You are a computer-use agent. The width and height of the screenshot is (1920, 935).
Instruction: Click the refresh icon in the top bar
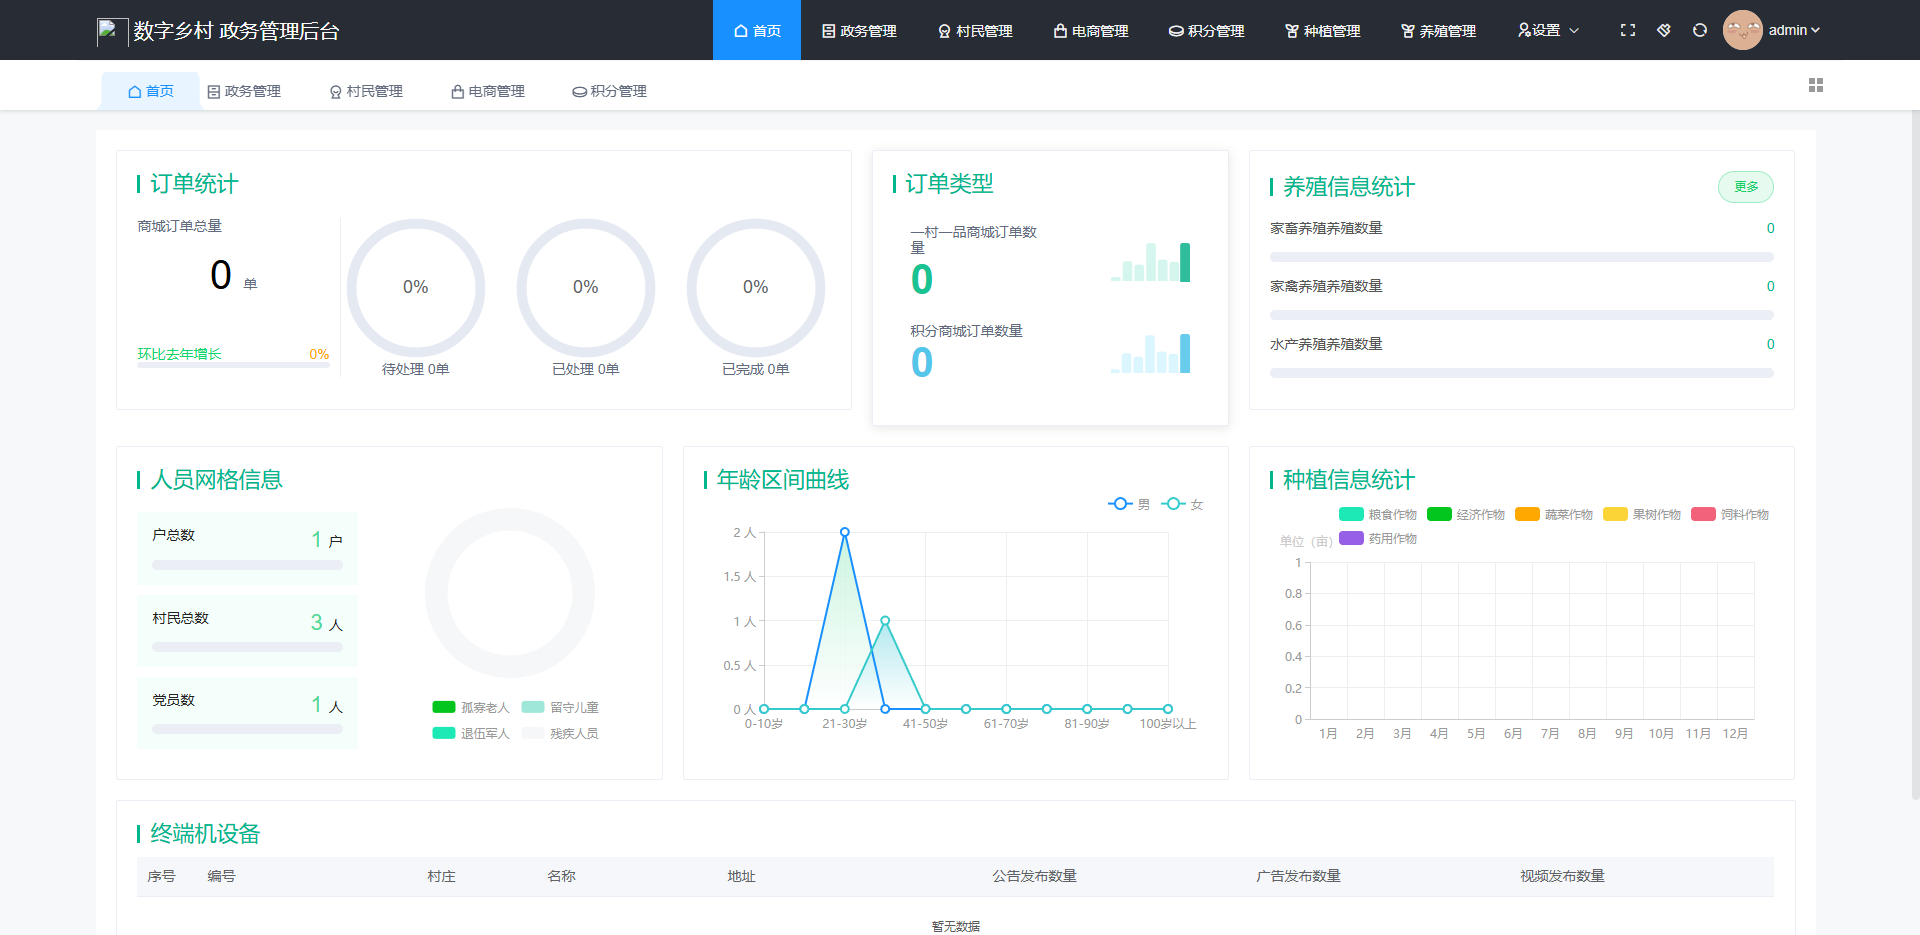[1700, 30]
